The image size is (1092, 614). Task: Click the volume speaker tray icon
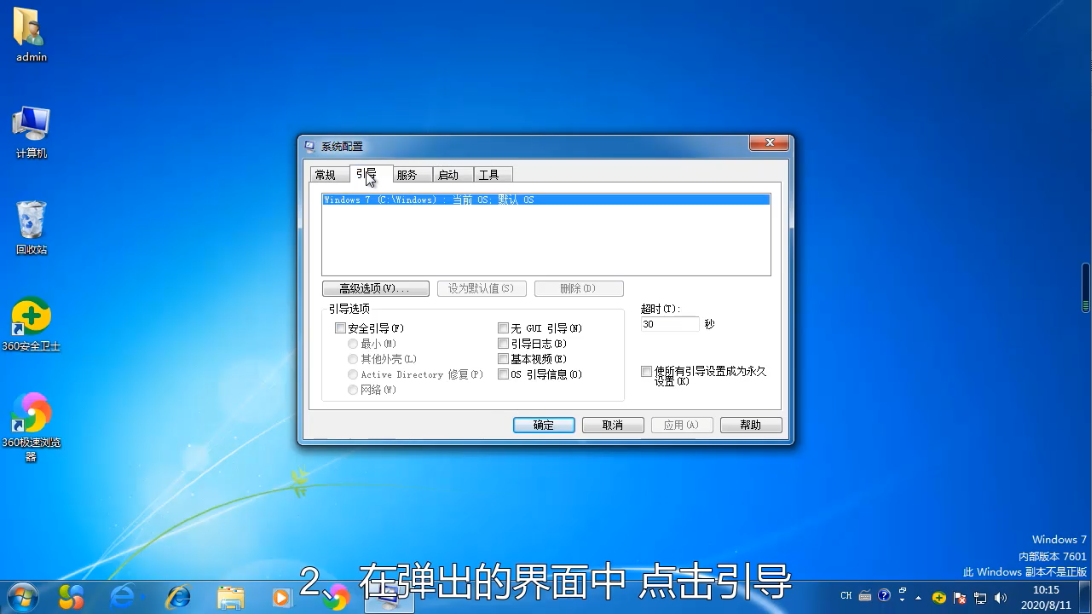click(1001, 597)
